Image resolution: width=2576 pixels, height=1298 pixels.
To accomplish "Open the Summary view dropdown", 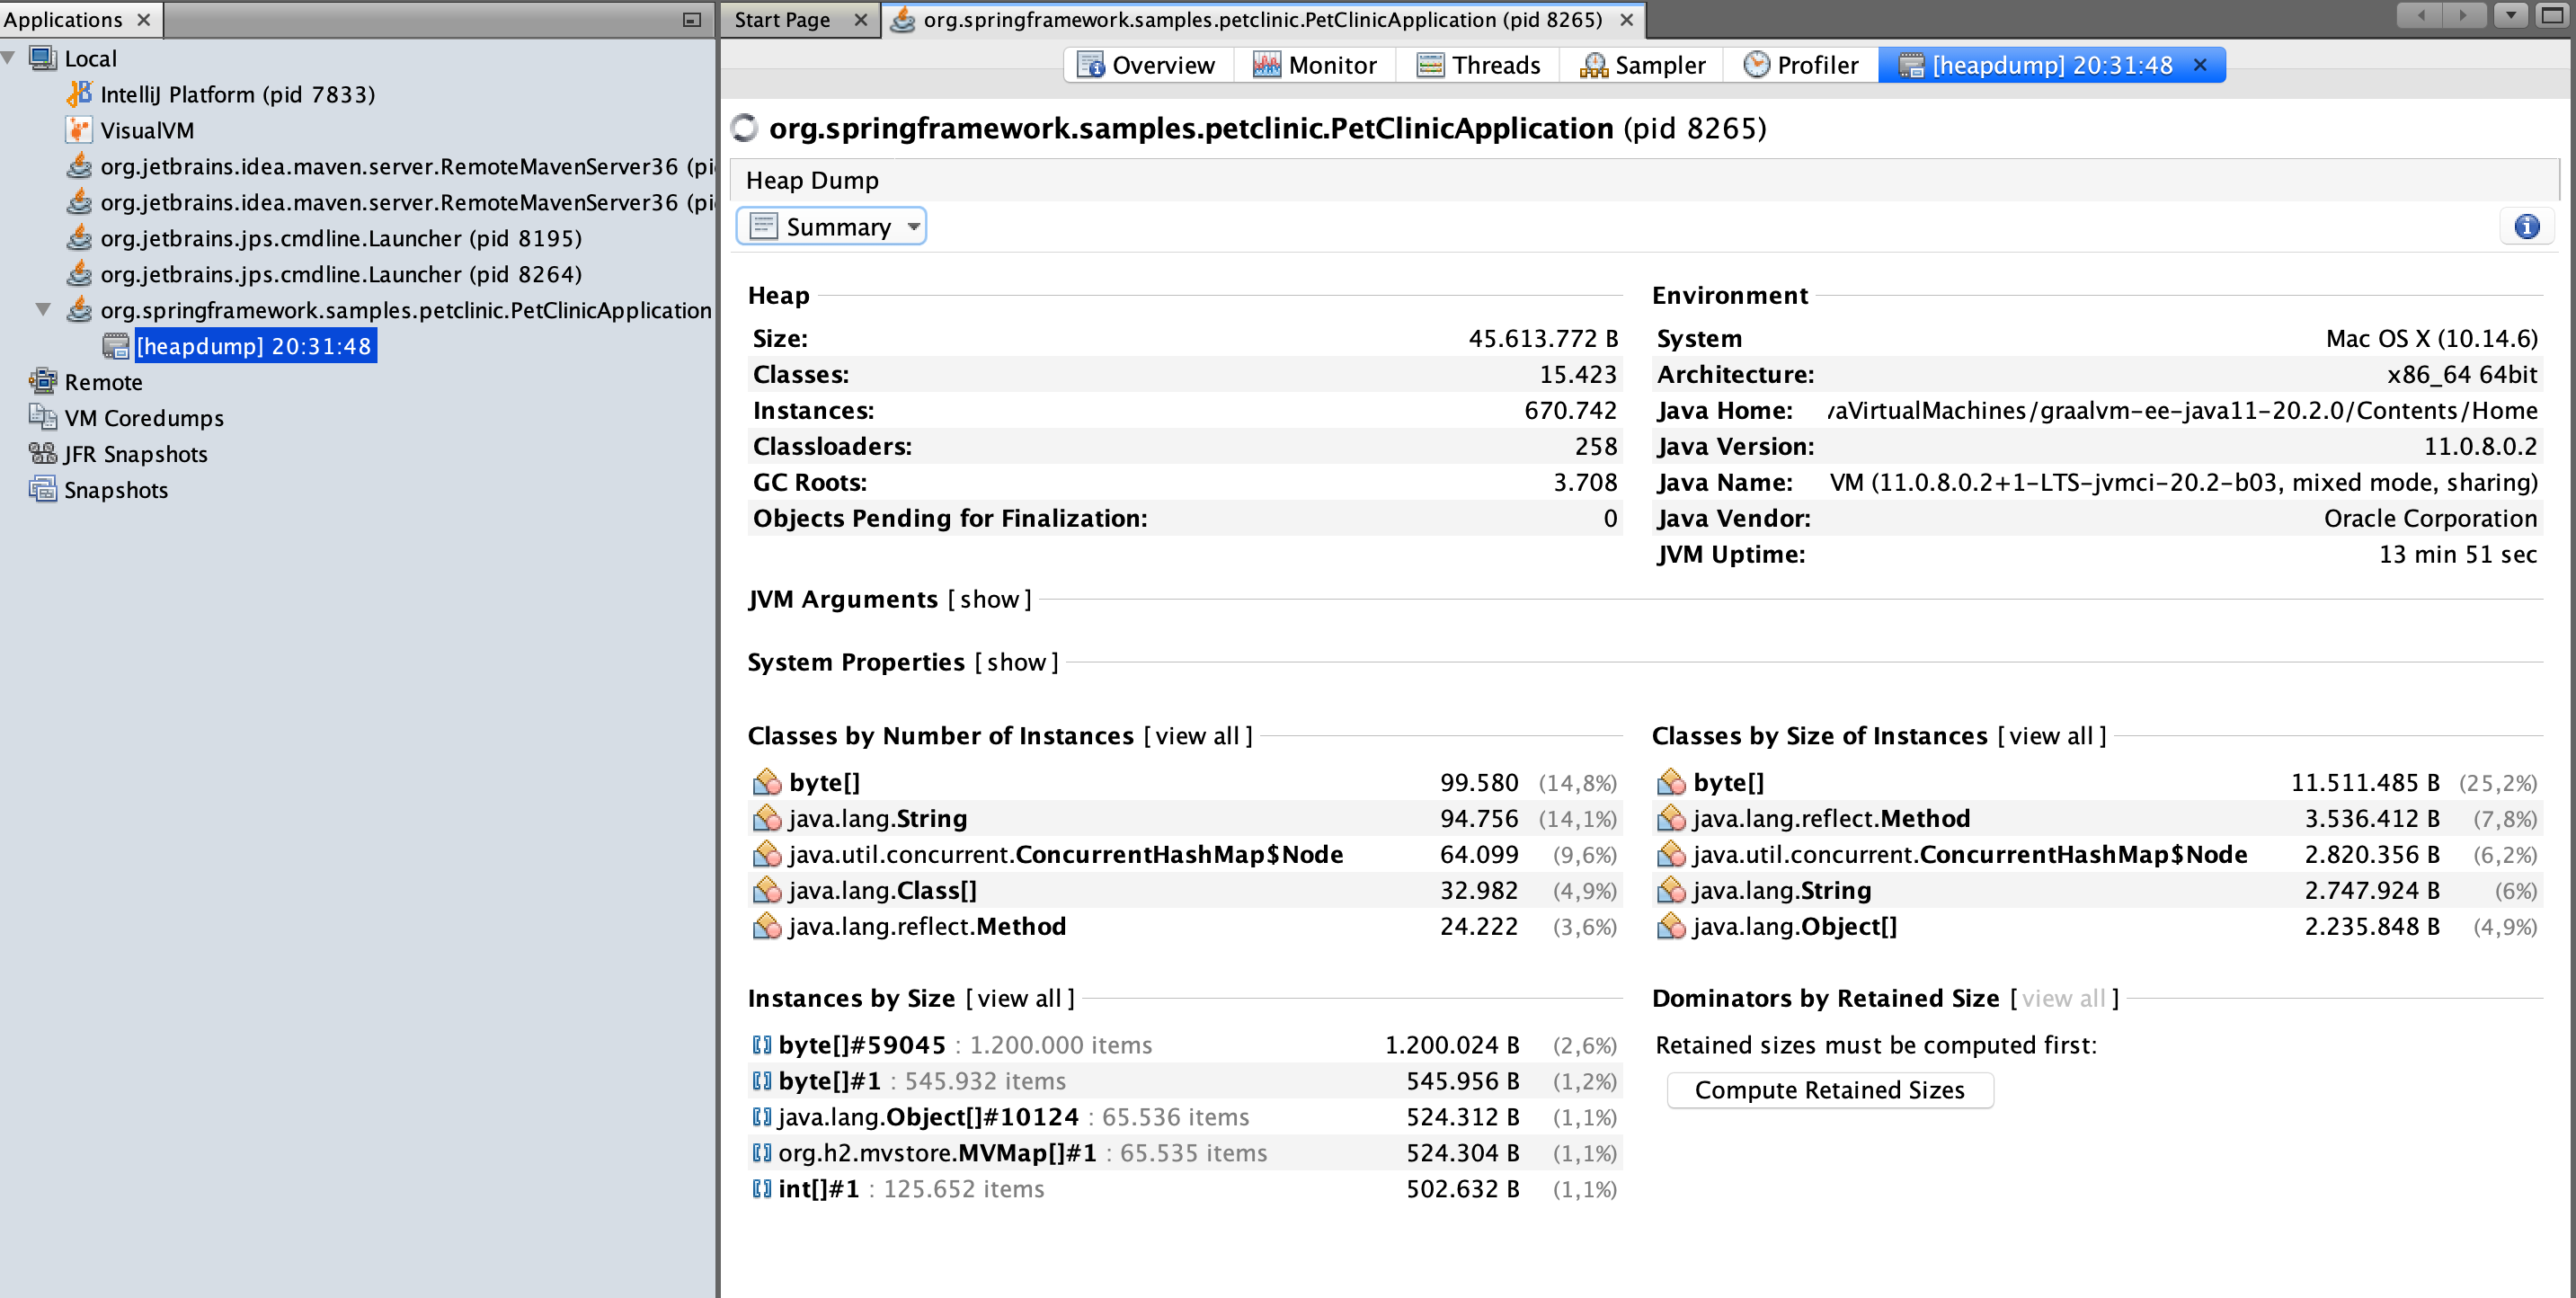I will [x=831, y=227].
